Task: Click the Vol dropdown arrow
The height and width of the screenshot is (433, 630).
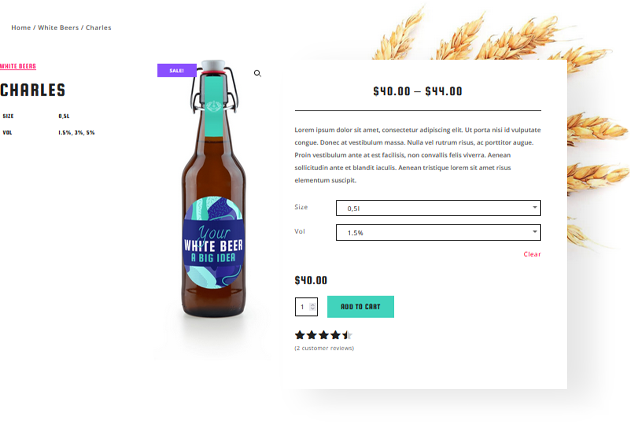Action: 535,232
